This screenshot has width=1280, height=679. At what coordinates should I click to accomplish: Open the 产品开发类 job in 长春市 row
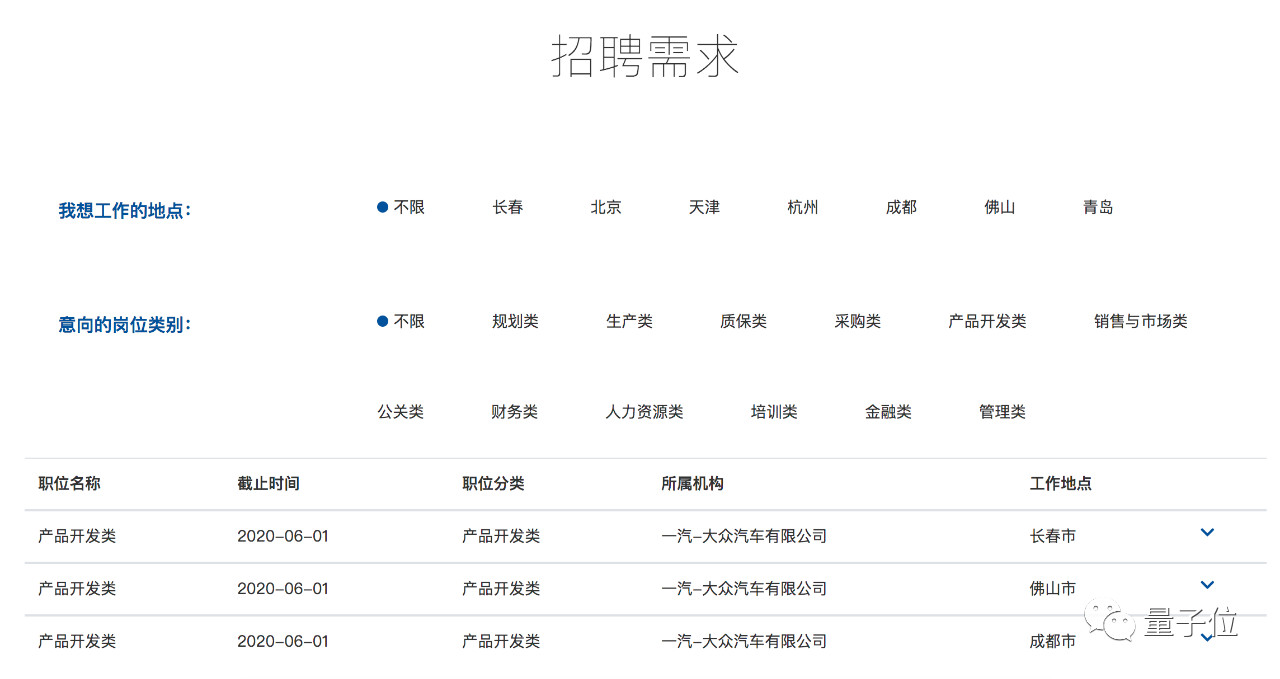[77, 536]
